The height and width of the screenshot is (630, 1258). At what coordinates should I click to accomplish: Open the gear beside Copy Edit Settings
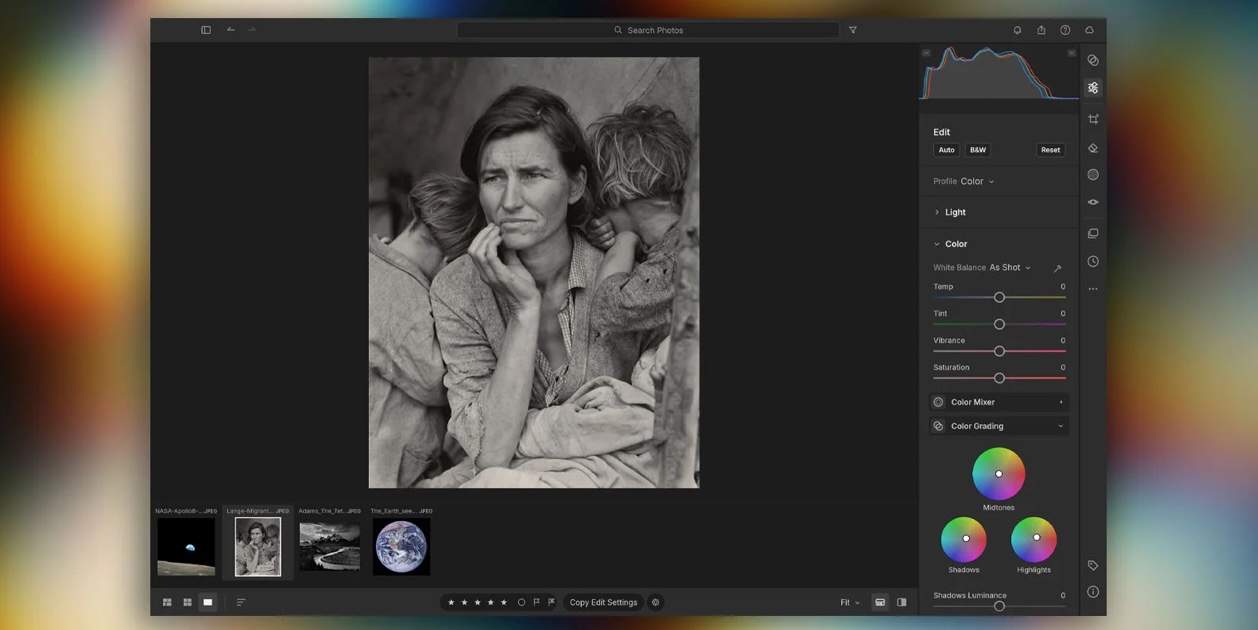coord(655,602)
